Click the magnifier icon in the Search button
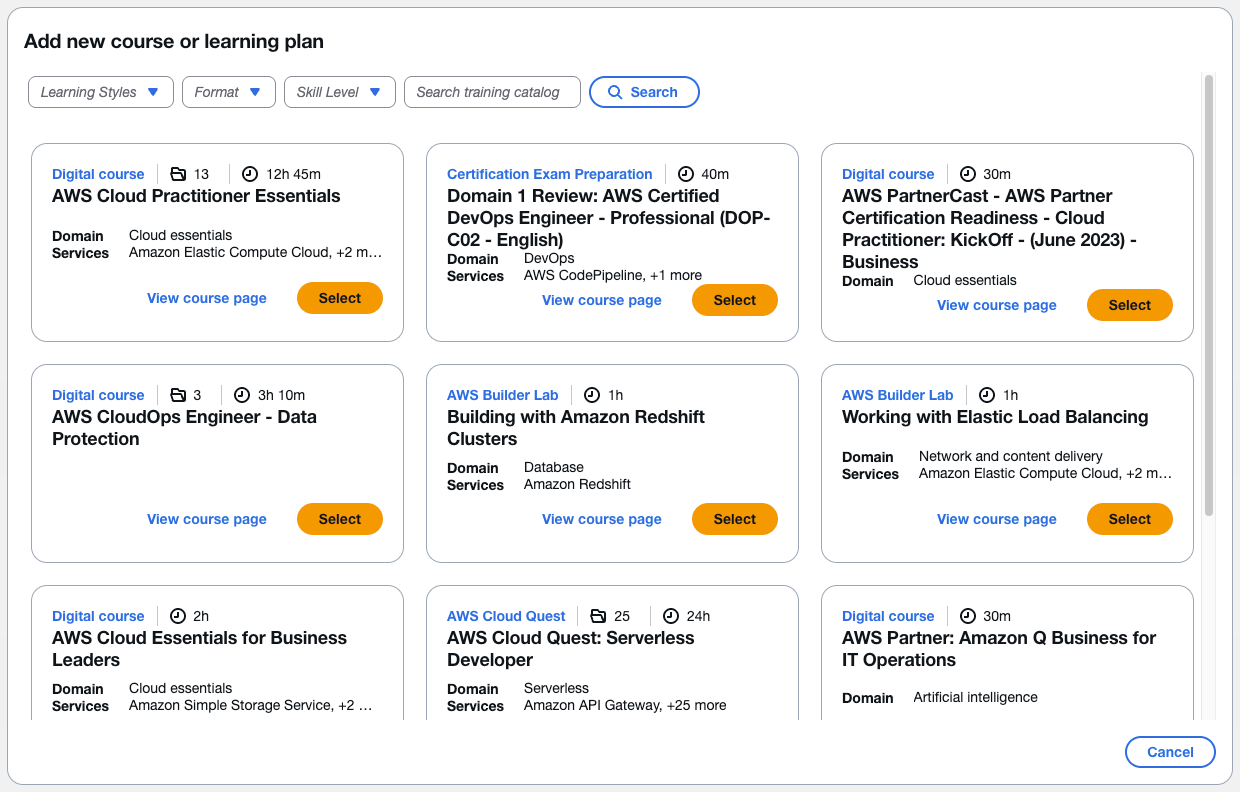Image resolution: width=1240 pixels, height=792 pixels. pos(615,92)
